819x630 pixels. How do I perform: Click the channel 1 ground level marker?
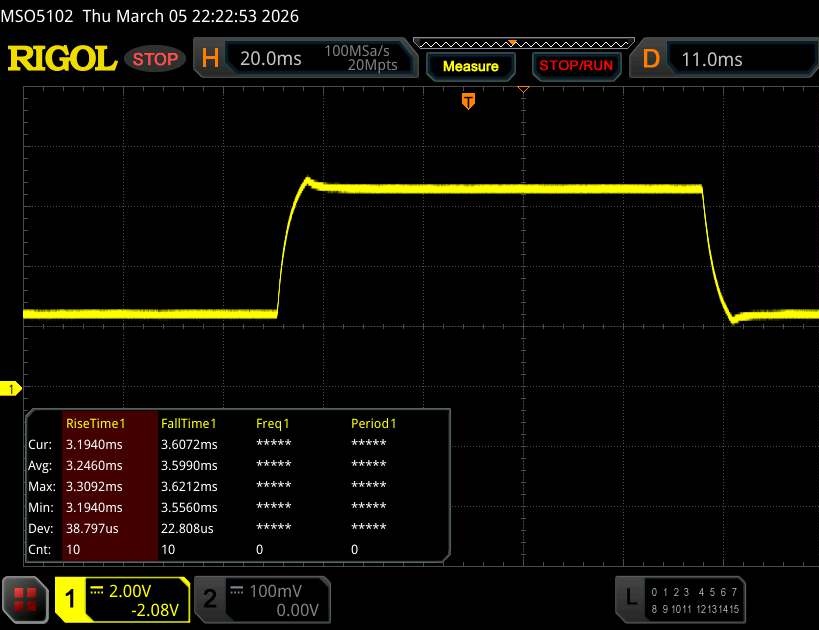13,388
